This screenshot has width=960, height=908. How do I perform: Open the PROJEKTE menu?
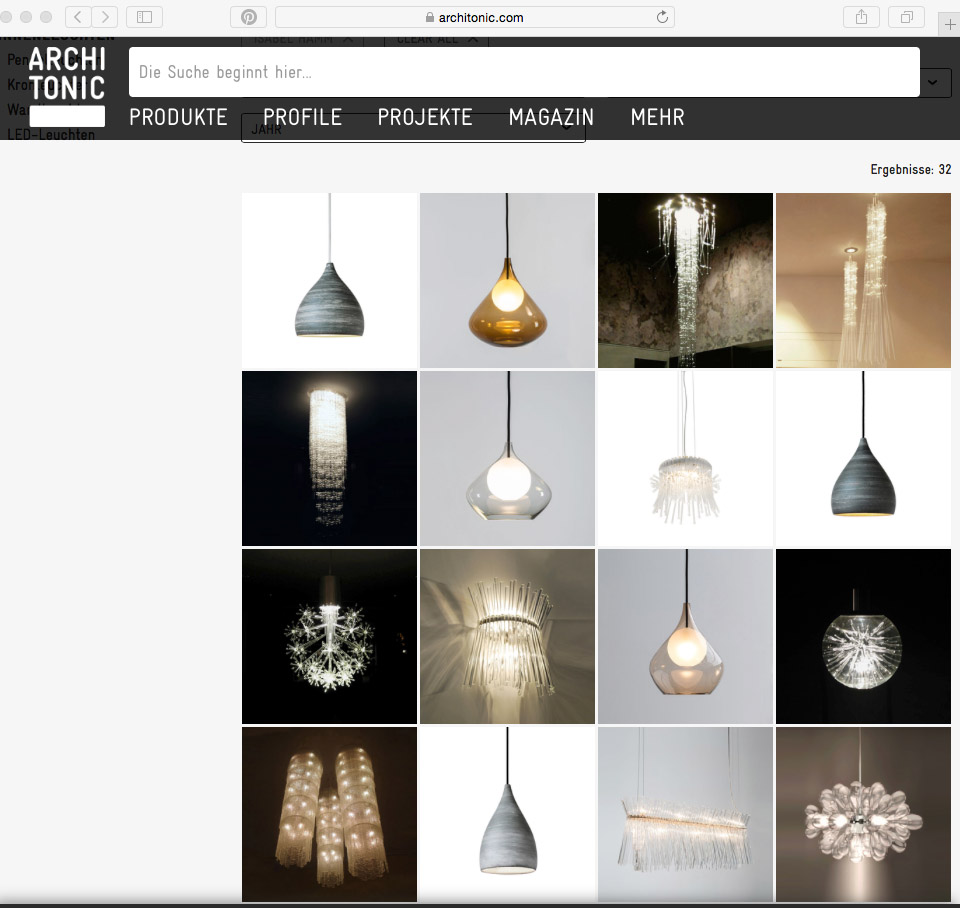click(x=425, y=117)
